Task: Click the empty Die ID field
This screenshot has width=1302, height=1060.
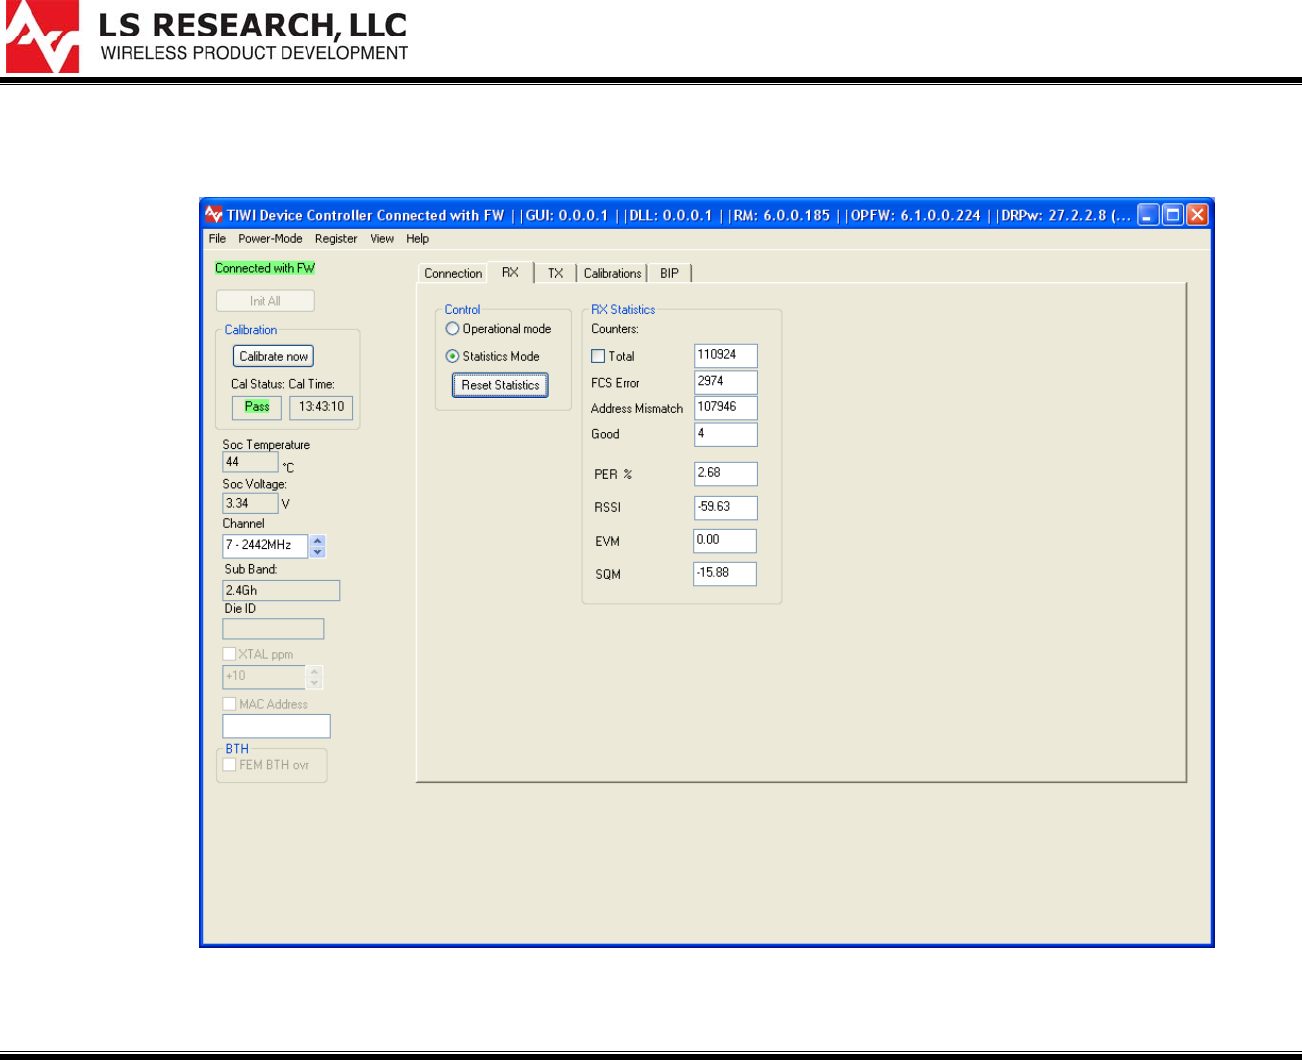Action: pyautogui.click(x=273, y=629)
